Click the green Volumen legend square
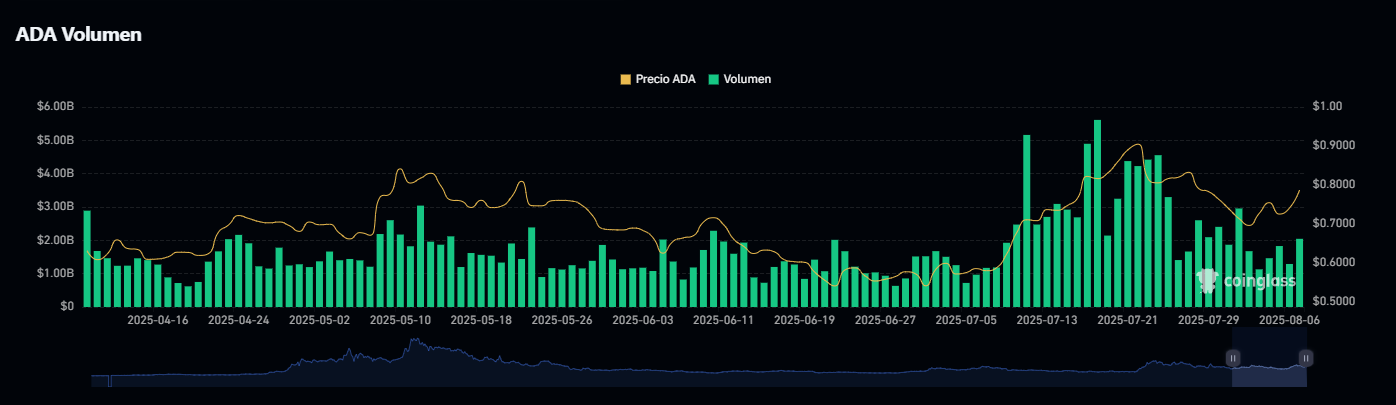 [x=713, y=79]
